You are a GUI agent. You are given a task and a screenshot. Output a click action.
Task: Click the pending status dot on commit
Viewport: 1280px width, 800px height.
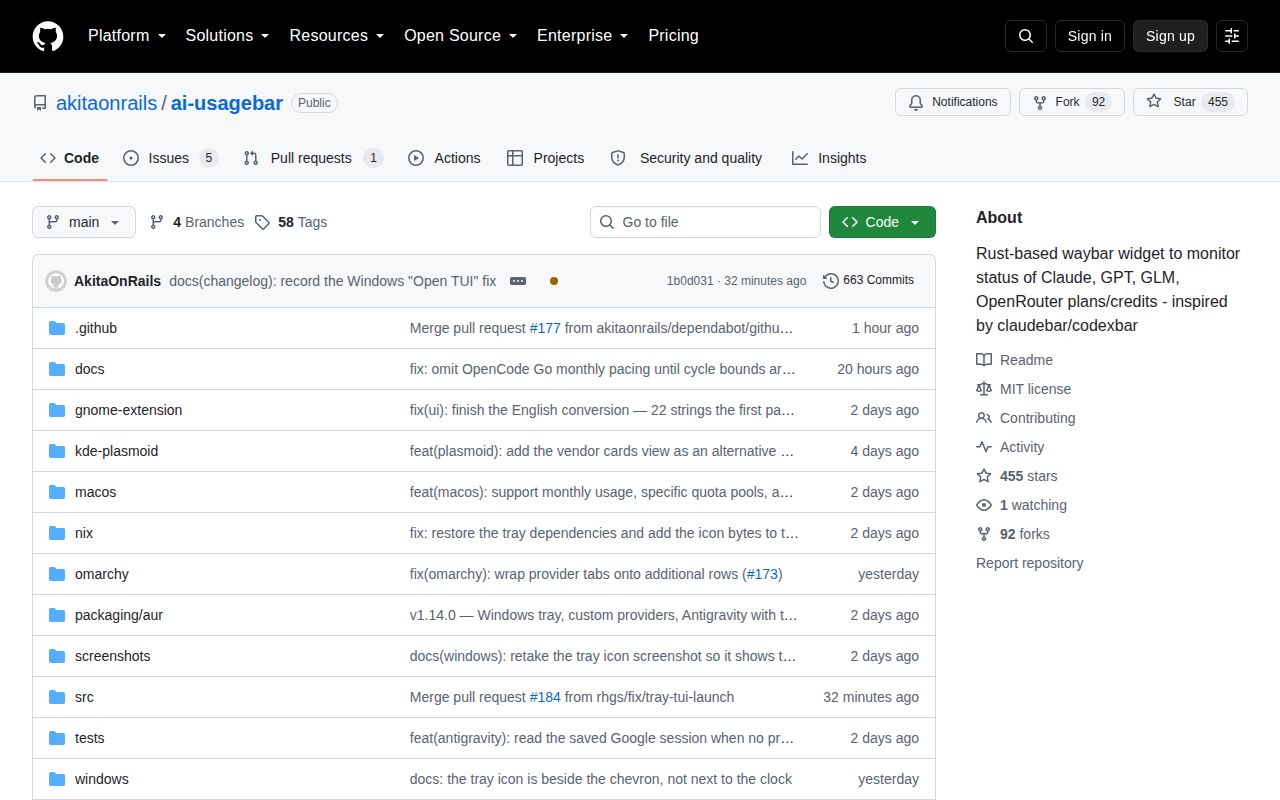pyautogui.click(x=554, y=281)
